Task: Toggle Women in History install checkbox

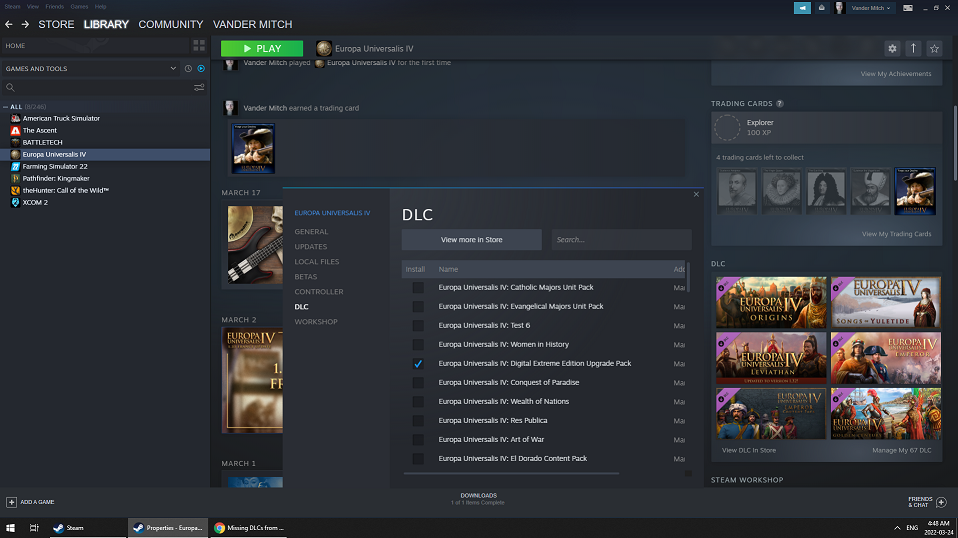Action: tap(418, 344)
